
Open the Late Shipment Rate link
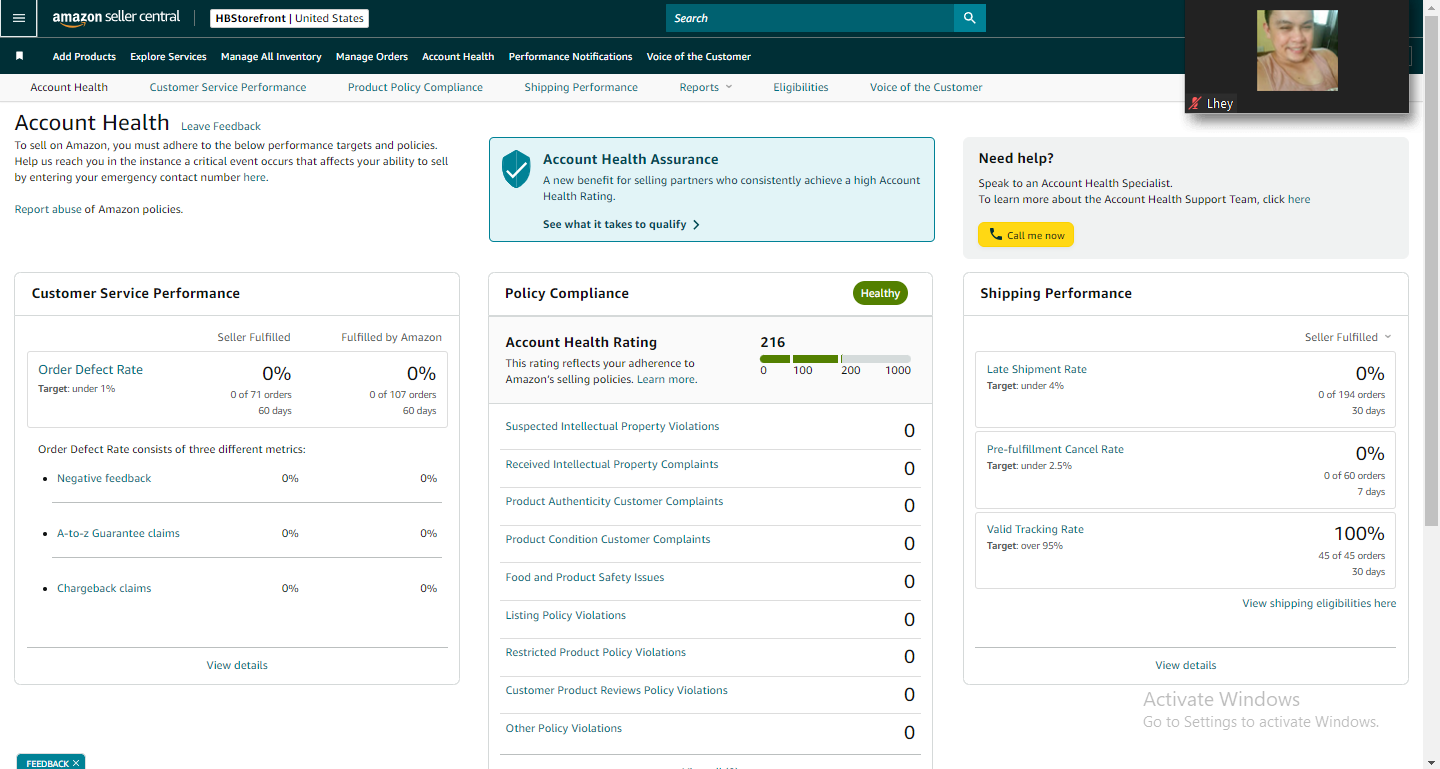(x=1037, y=369)
